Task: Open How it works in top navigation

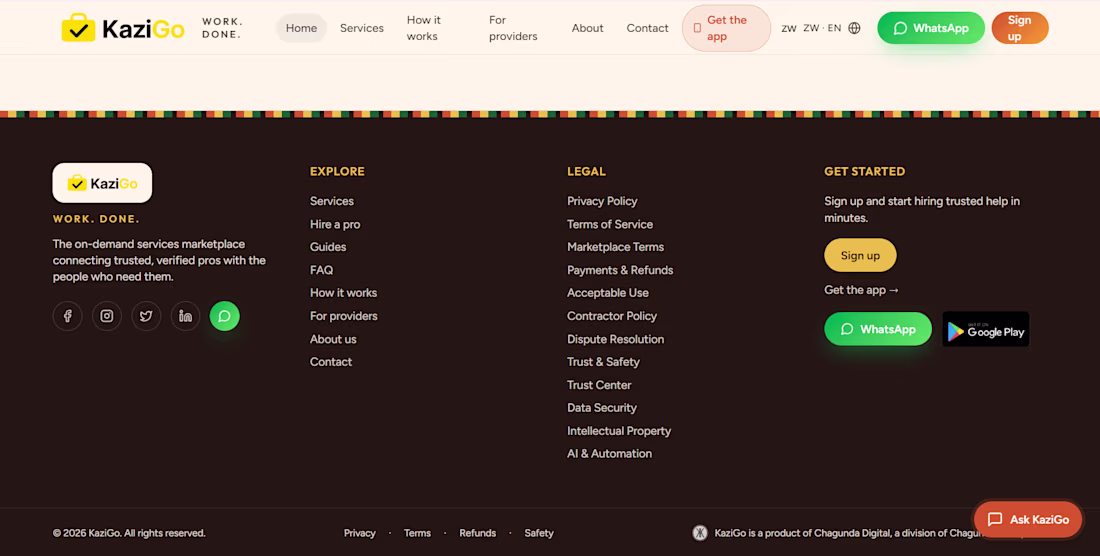Action: (x=424, y=28)
